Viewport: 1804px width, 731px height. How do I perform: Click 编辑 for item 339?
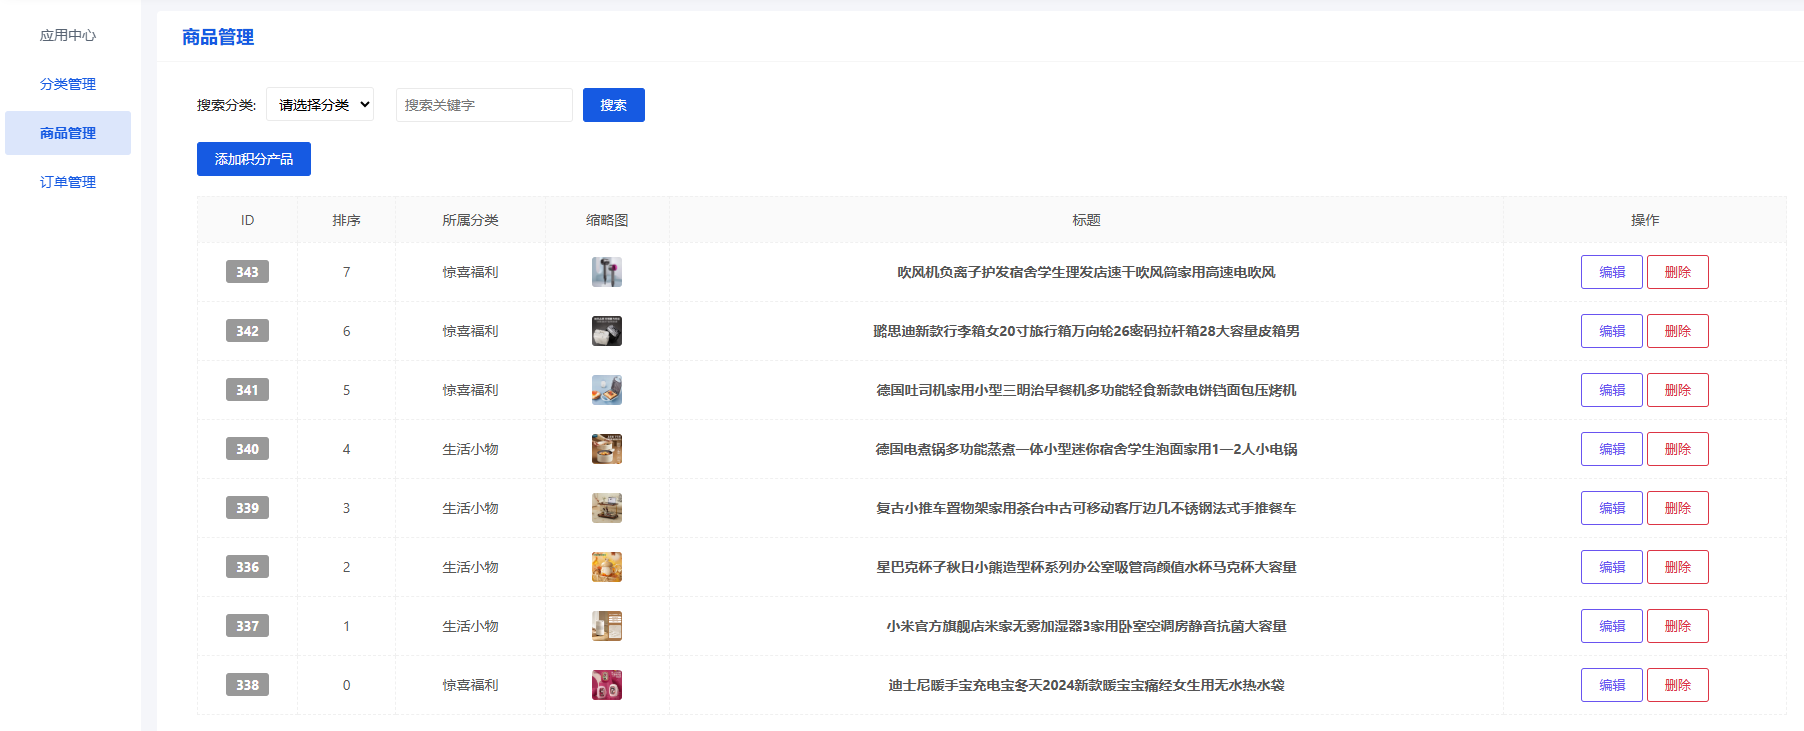(1611, 508)
